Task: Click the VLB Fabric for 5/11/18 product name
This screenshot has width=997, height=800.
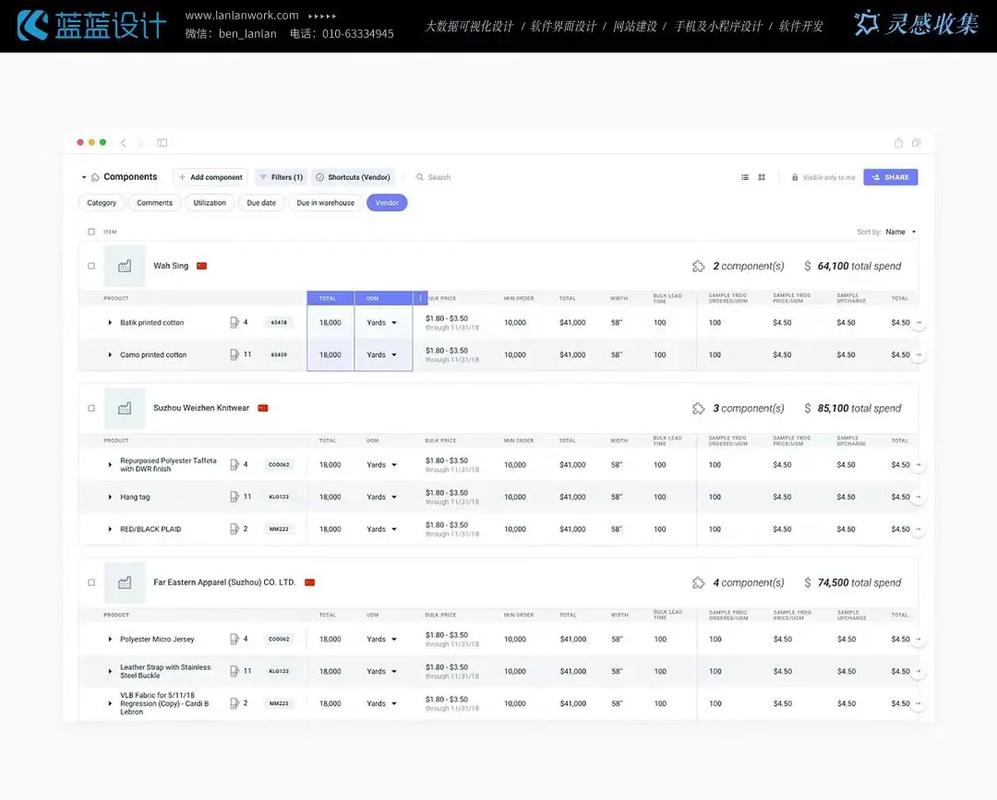Action: [165, 703]
